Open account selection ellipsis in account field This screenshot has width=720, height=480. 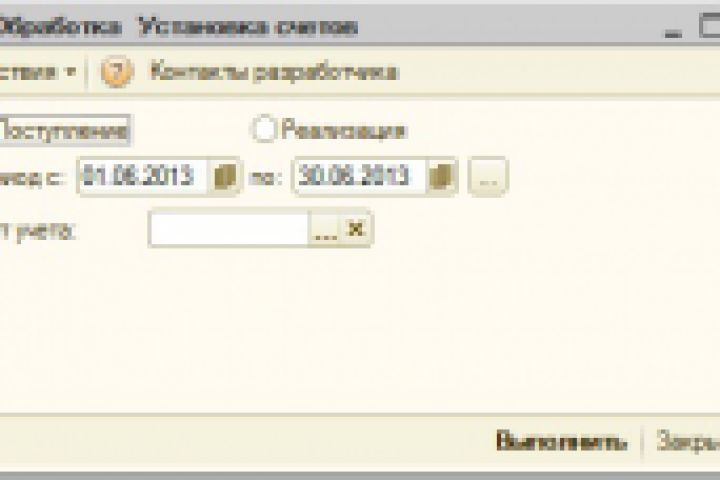click(325, 229)
